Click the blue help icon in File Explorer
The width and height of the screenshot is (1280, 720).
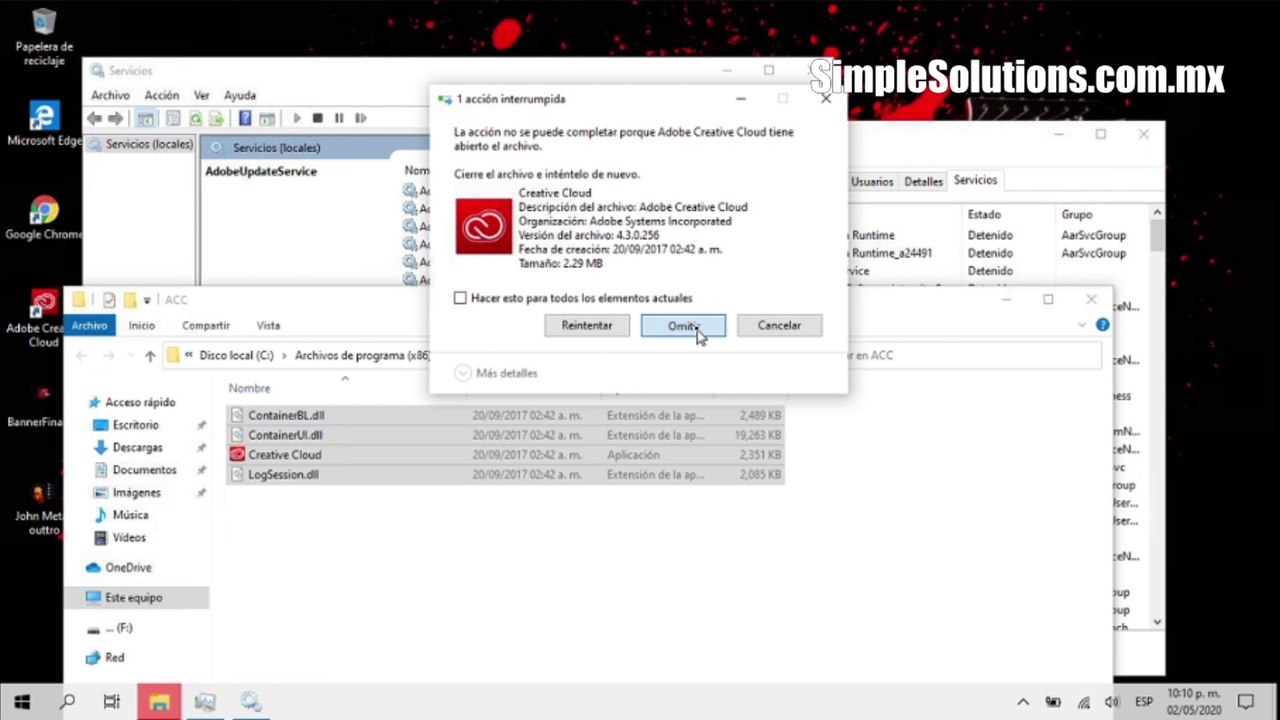[x=1102, y=325]
